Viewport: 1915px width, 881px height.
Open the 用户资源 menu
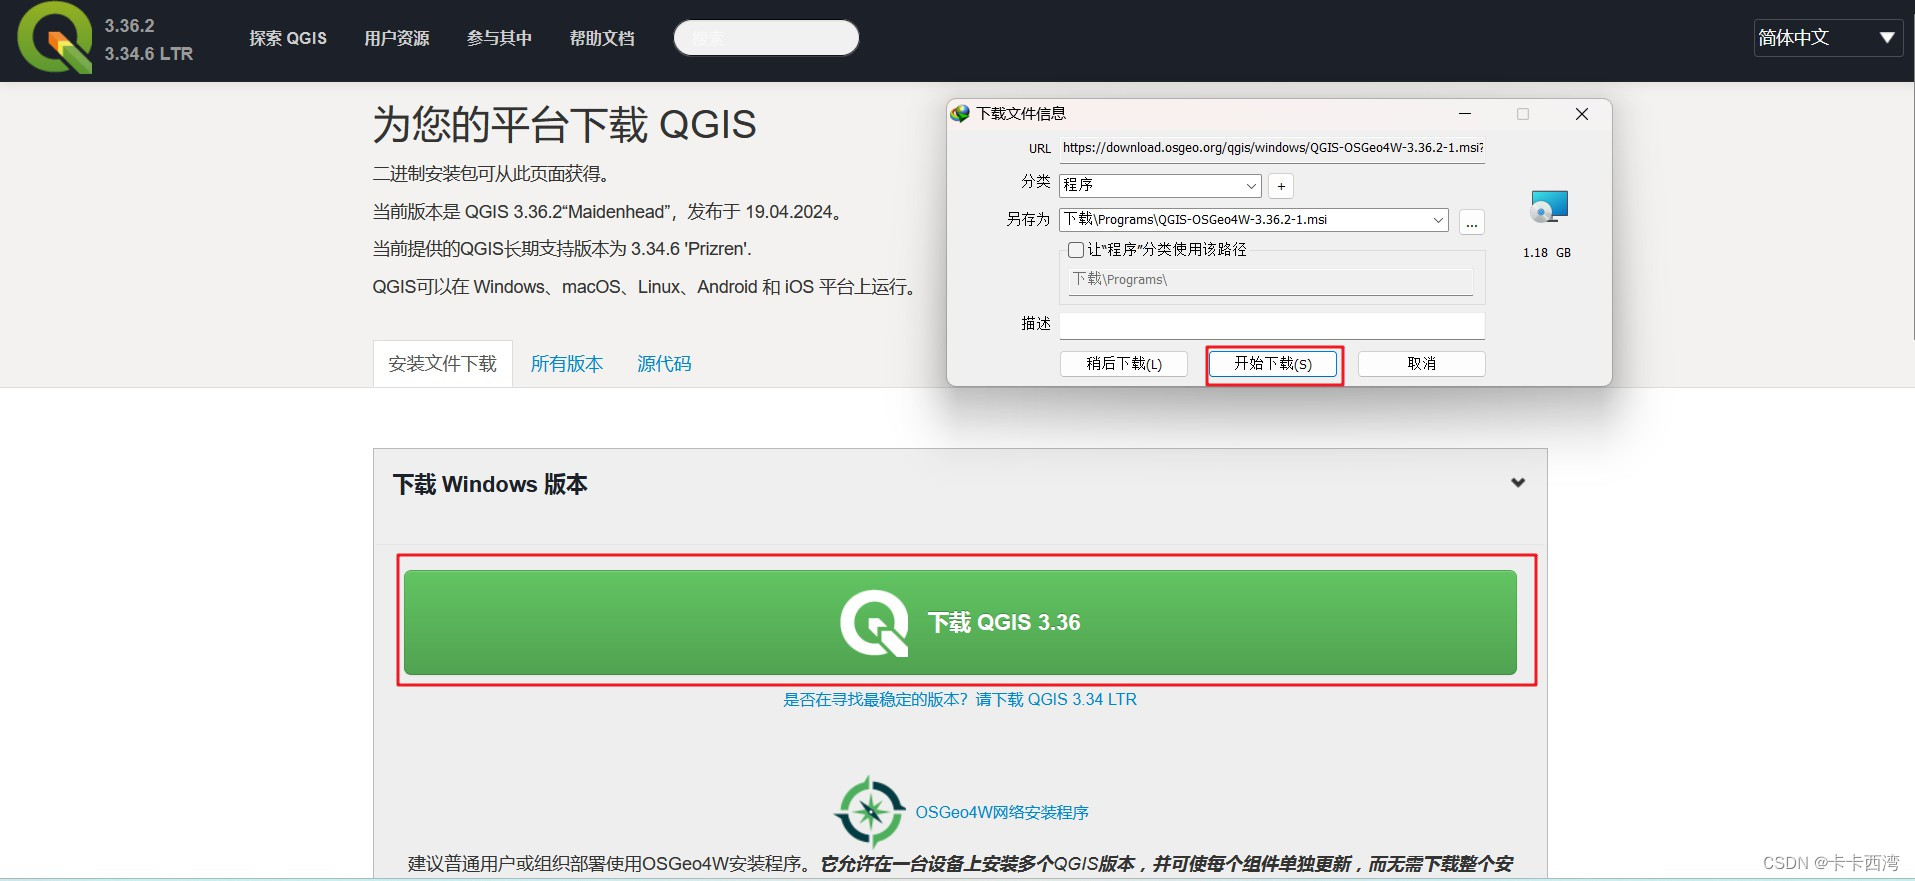coord(397,38)
